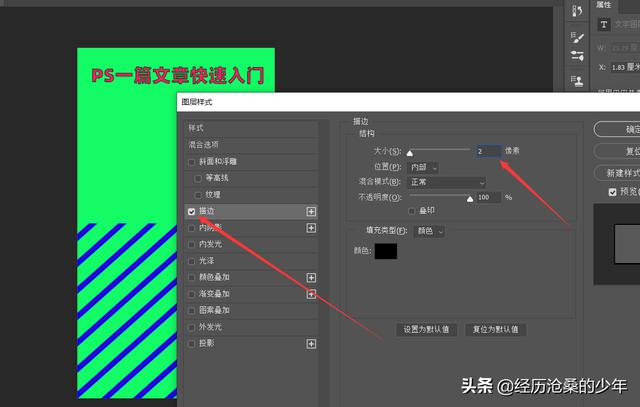The width and height of the screenshot is (640, 407).
Task: Toggle the 叠印 checkbox
Action: click(x=411, y=211)
